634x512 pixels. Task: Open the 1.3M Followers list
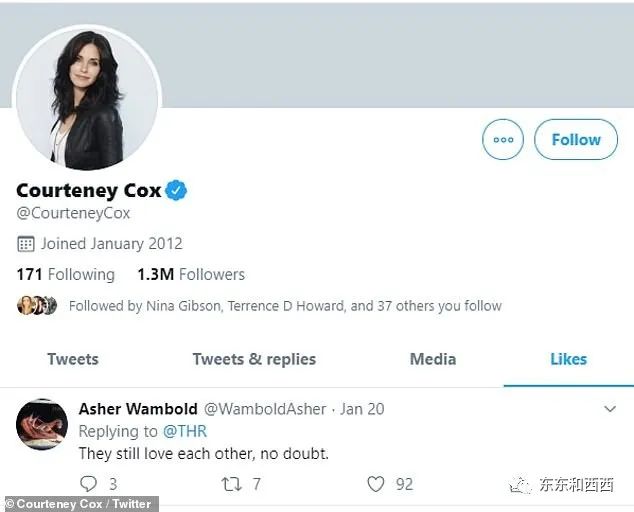click(x=191, y=274)
